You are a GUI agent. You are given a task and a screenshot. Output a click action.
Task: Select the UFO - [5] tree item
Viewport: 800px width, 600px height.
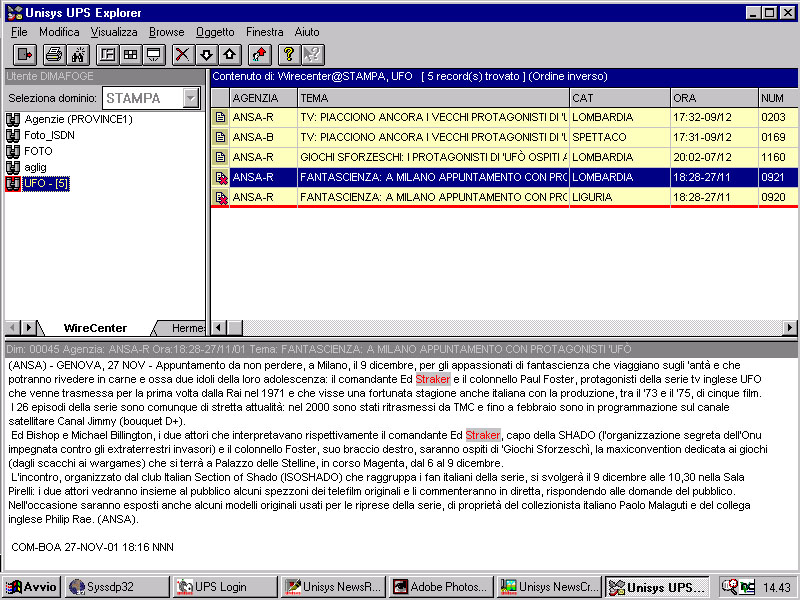pyautogui.click(x=46, y=183)
